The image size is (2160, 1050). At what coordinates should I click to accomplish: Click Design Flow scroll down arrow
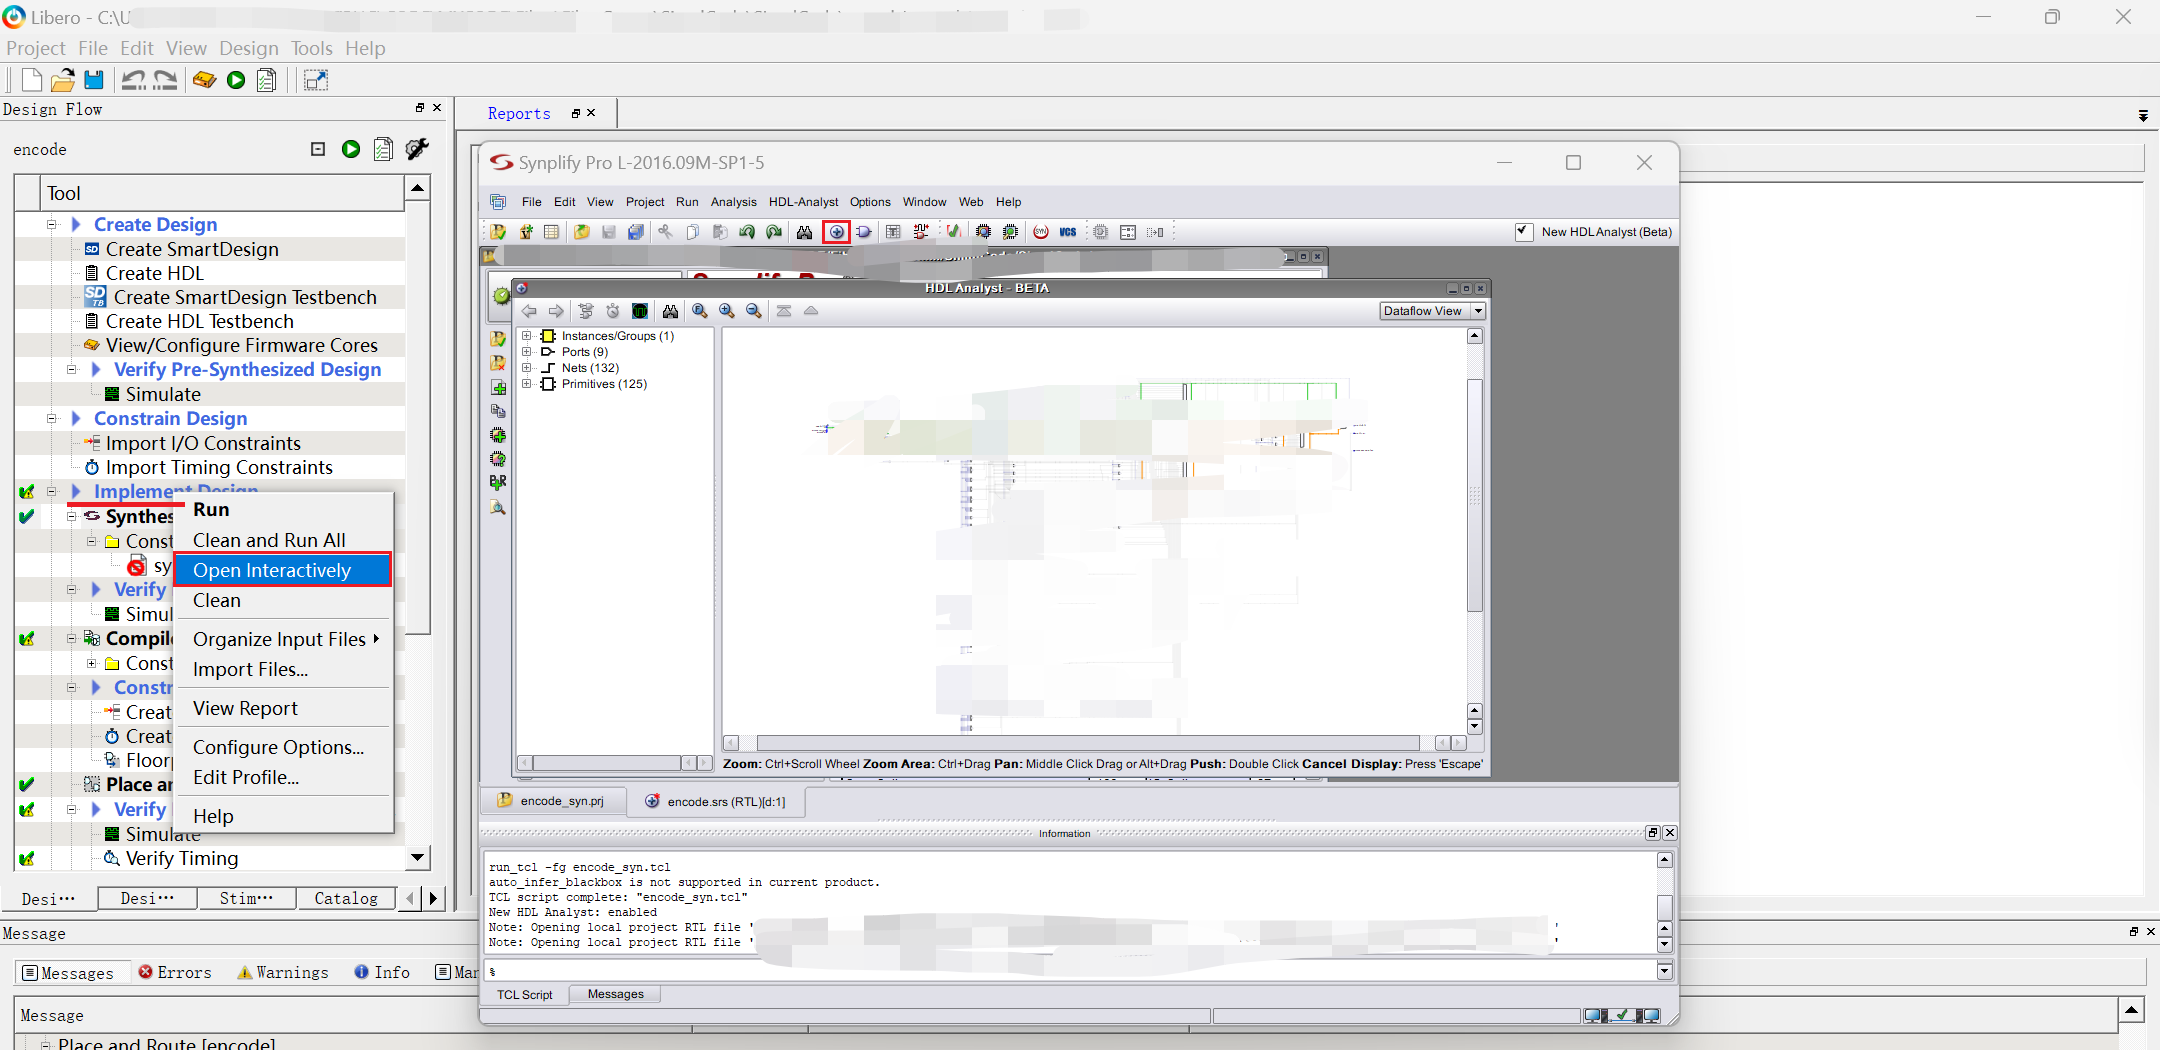417,857
